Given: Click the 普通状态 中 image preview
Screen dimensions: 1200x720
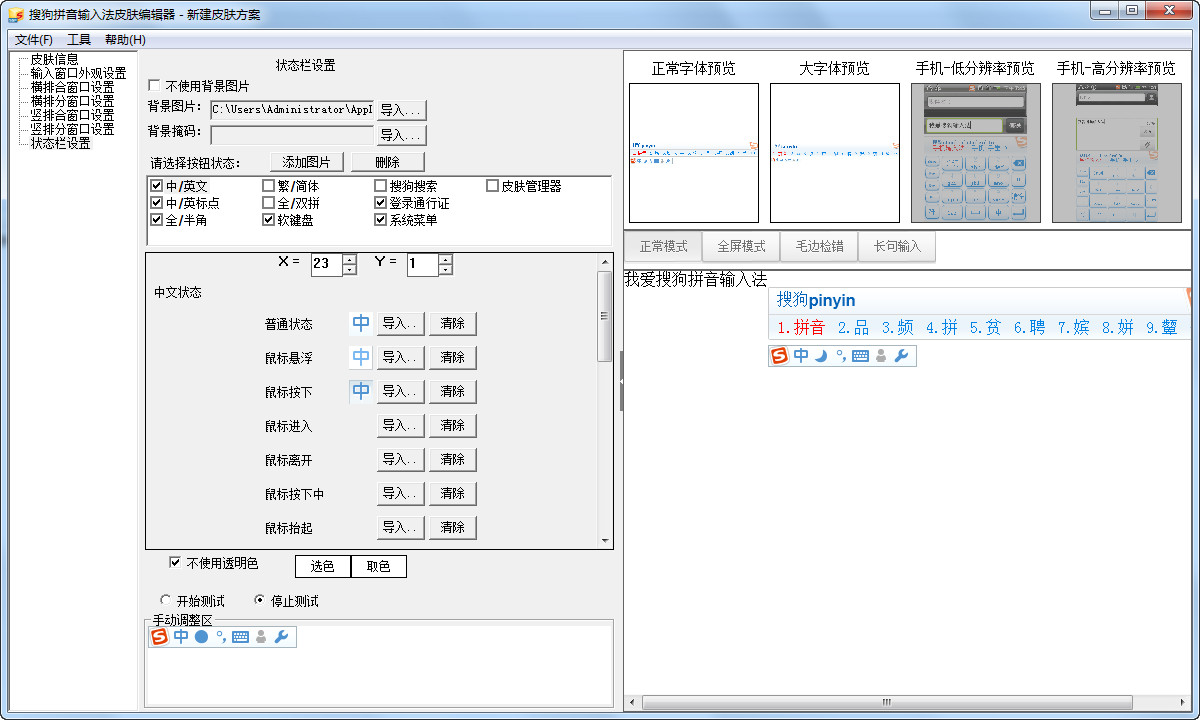Looking at the screenshot, I should [361, 323].
